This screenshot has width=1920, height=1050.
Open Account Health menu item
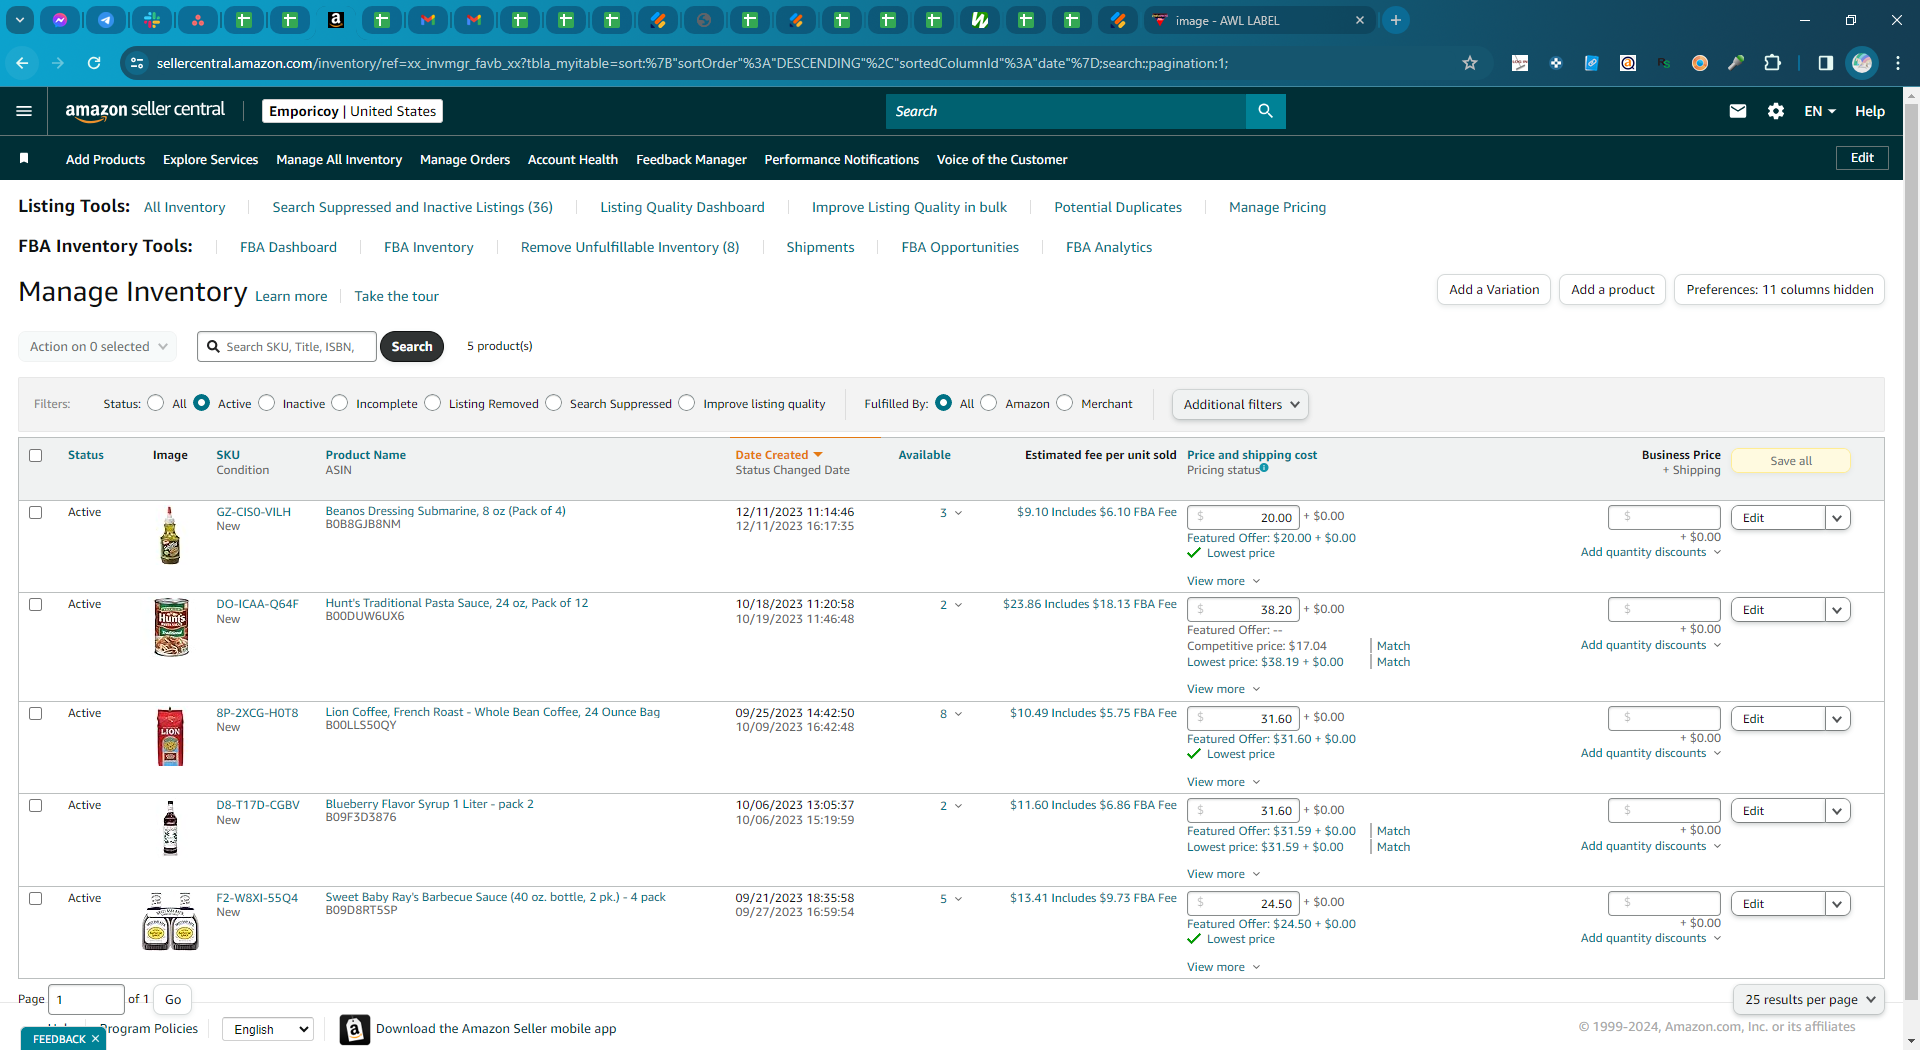click(x=573, y=159)
